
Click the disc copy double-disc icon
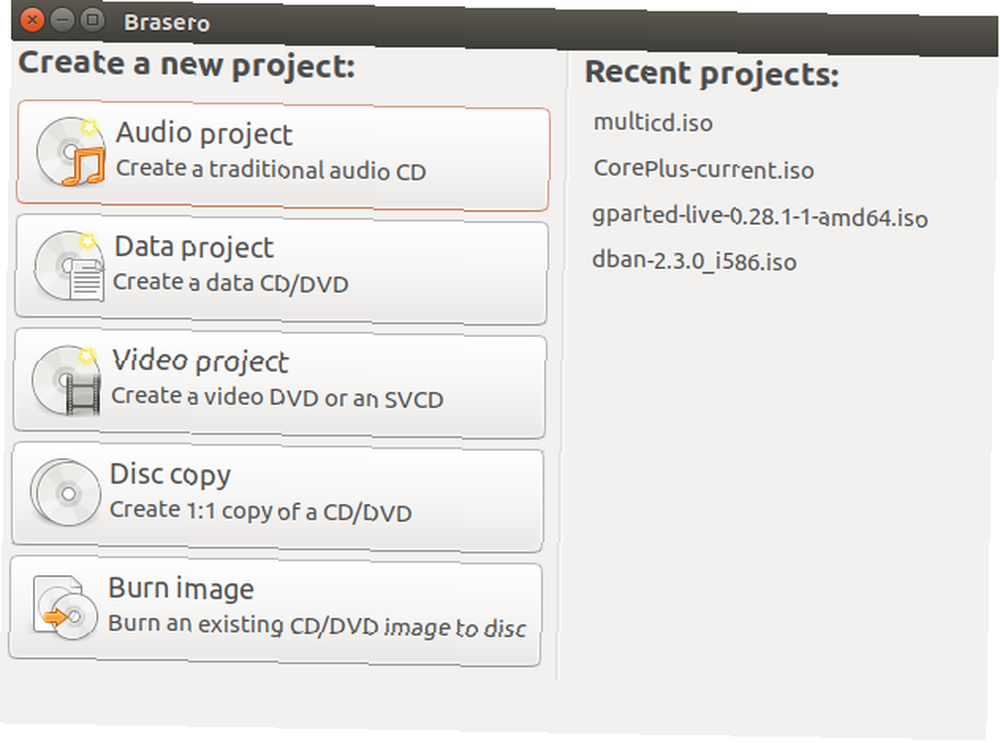pyautogui.click(x=65, y=492)
